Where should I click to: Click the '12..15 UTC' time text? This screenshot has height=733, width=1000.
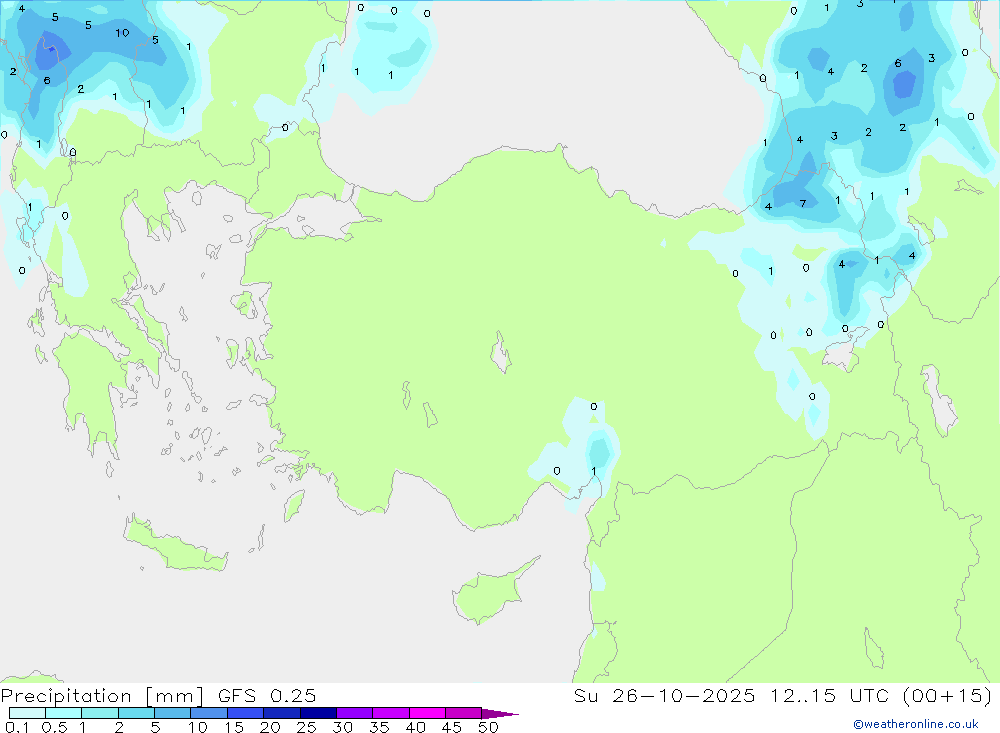(829, 695)
